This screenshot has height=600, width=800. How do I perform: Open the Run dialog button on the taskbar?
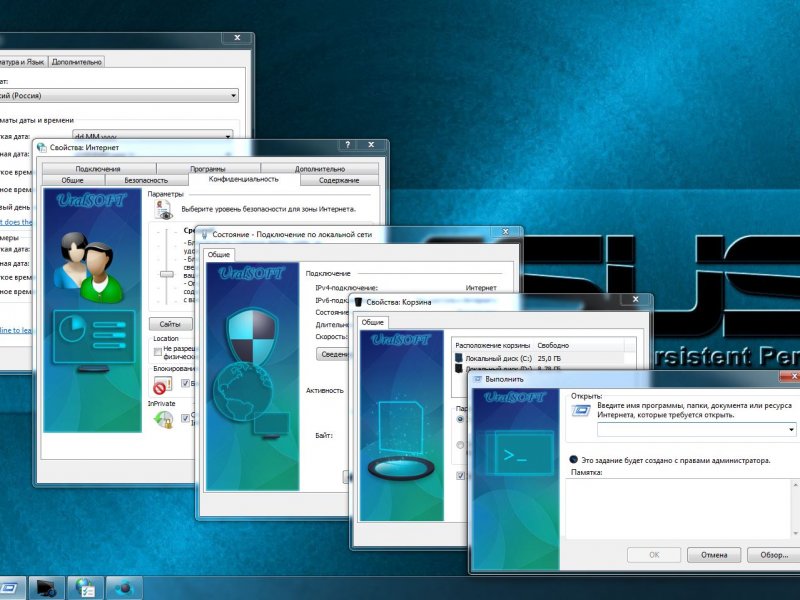9,588
